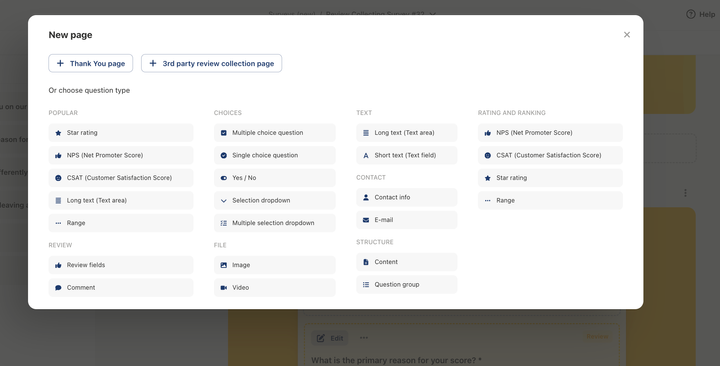Pick the Image file question type

pos(275,265)
